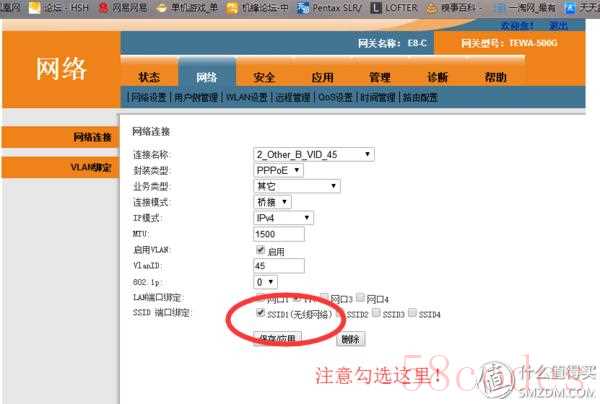Toggle the 启用 VLAN checkbox
600x404 pixels.
click(260, 250)
